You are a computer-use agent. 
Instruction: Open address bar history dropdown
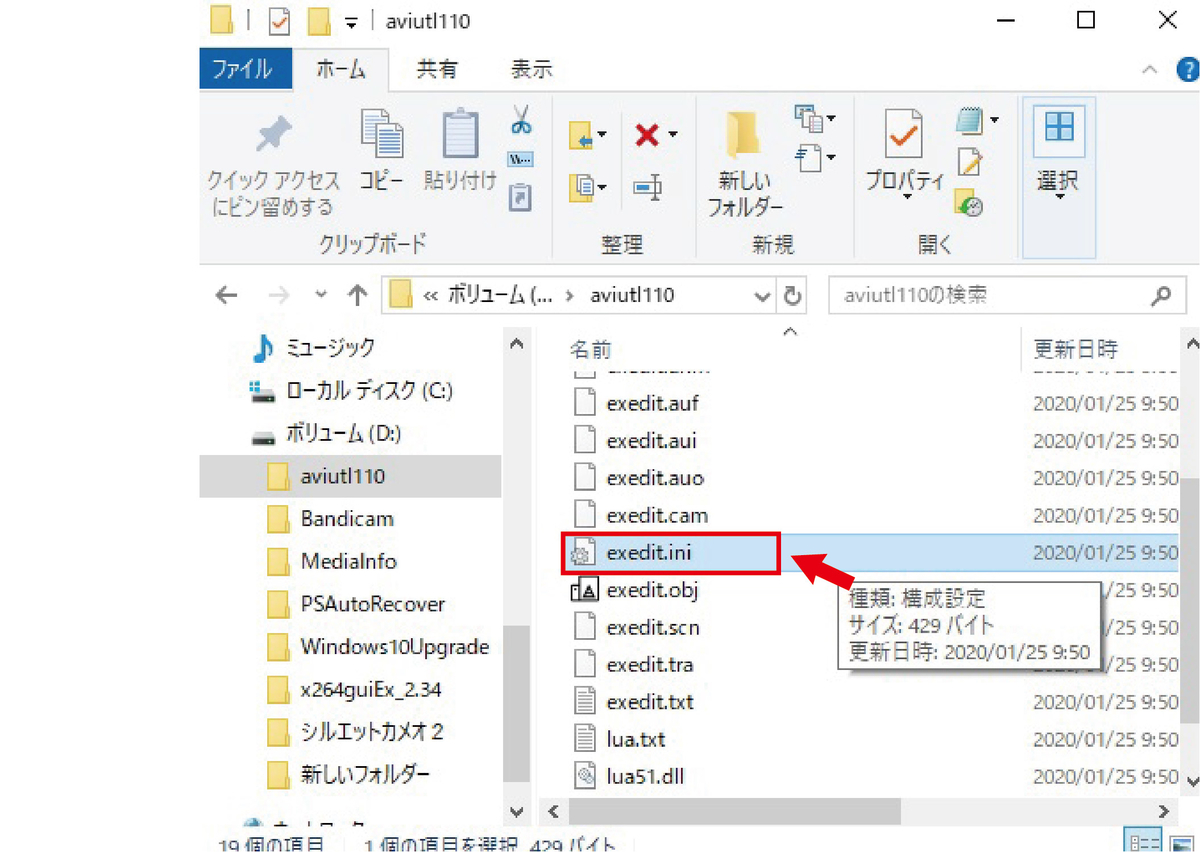click(x=763, y=296)
